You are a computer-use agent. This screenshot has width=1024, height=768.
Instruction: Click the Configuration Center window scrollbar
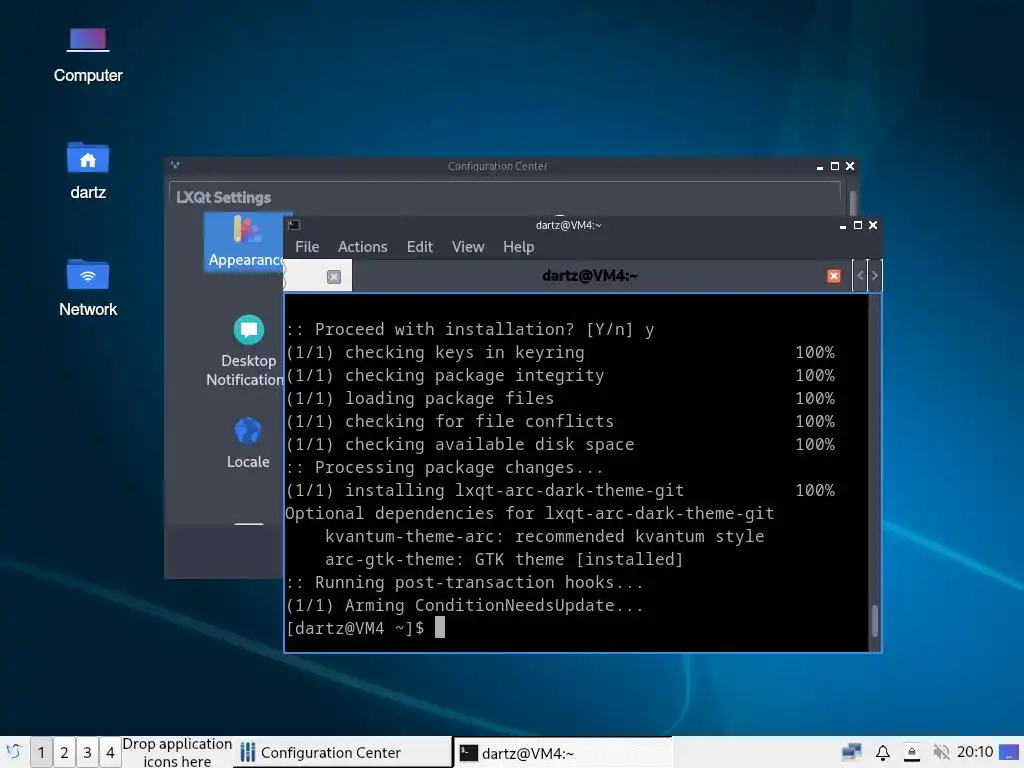point(852,203)
